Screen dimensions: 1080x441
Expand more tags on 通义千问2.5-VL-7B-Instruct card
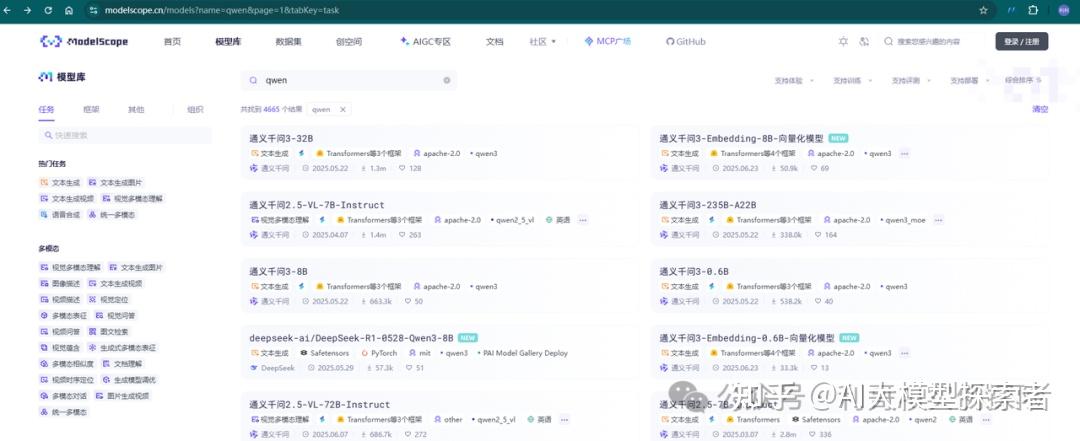583,220
